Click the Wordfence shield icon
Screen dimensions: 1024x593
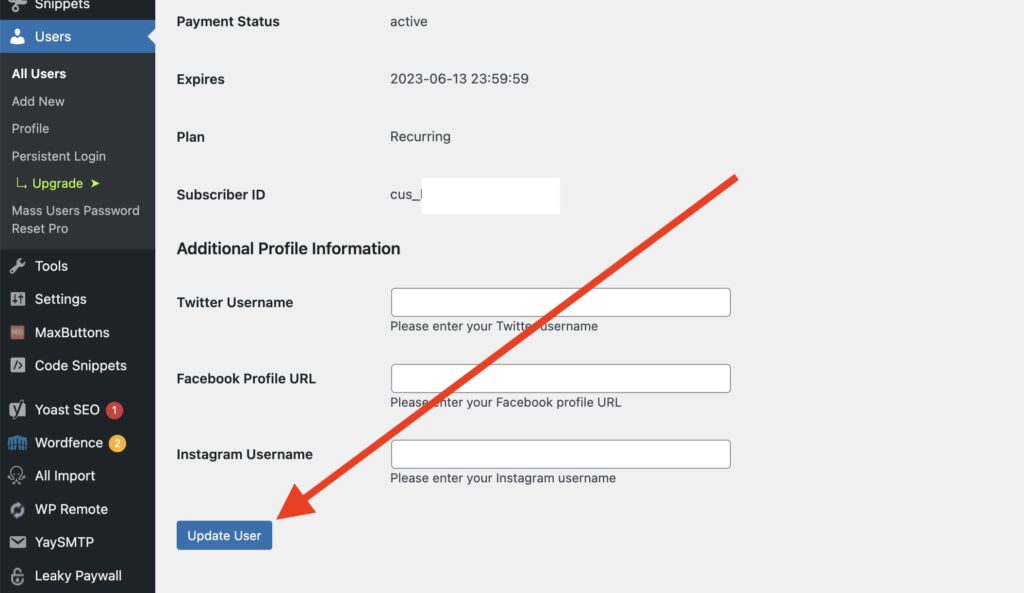(x=17, y=443)
